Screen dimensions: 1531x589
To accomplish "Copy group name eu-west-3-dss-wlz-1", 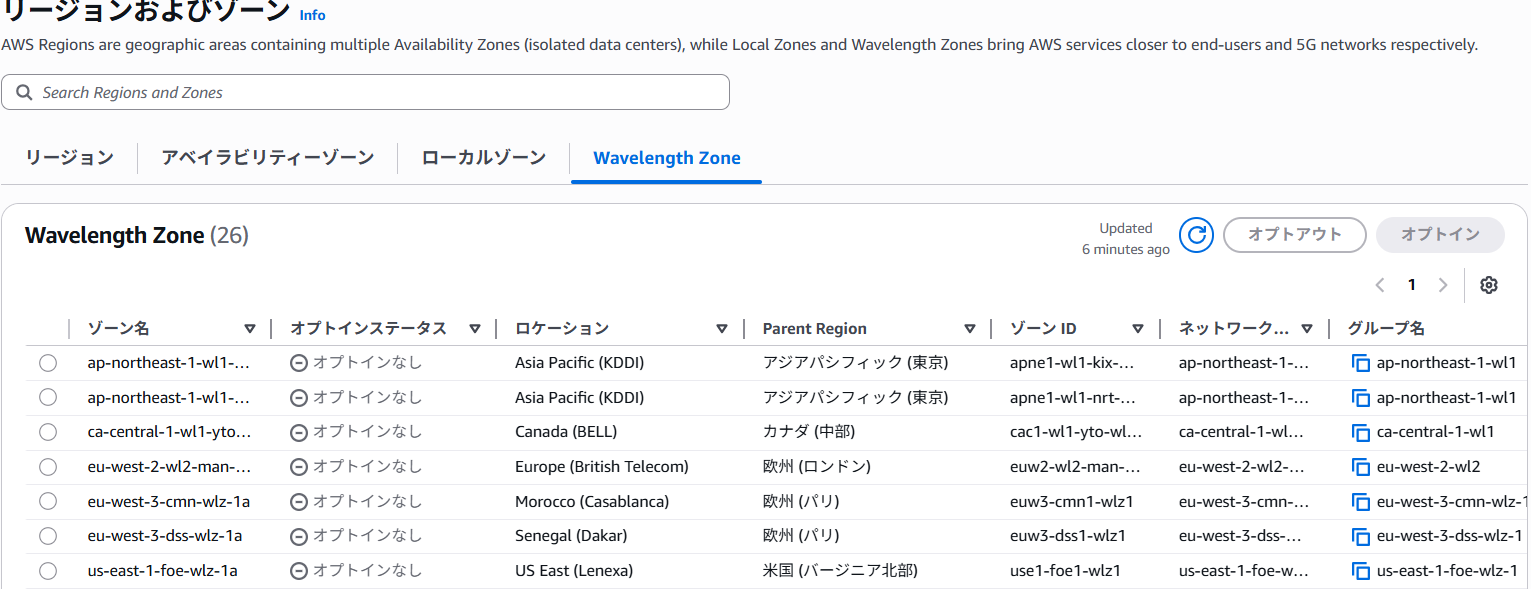I will [x=1360, y=536].
